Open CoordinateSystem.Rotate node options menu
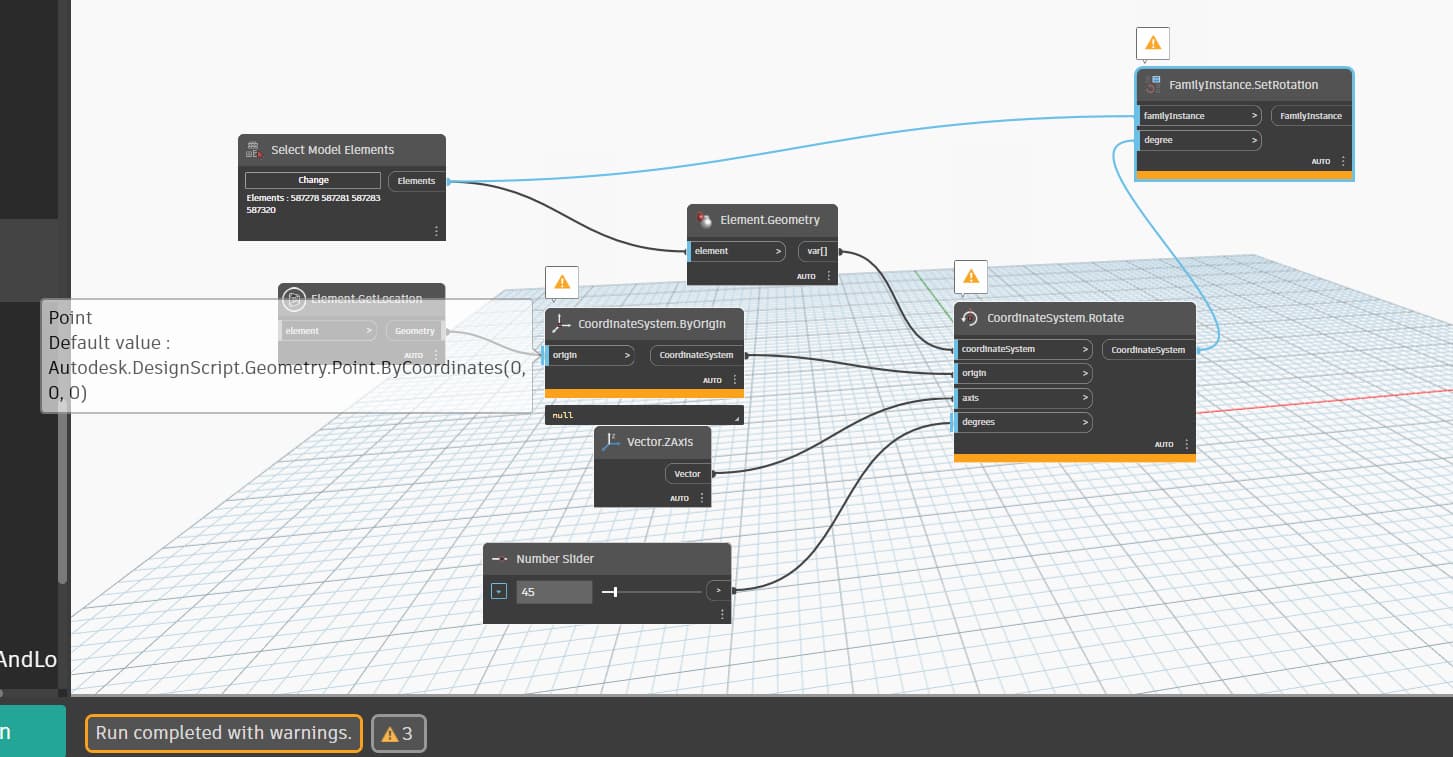 (1187, 444)
